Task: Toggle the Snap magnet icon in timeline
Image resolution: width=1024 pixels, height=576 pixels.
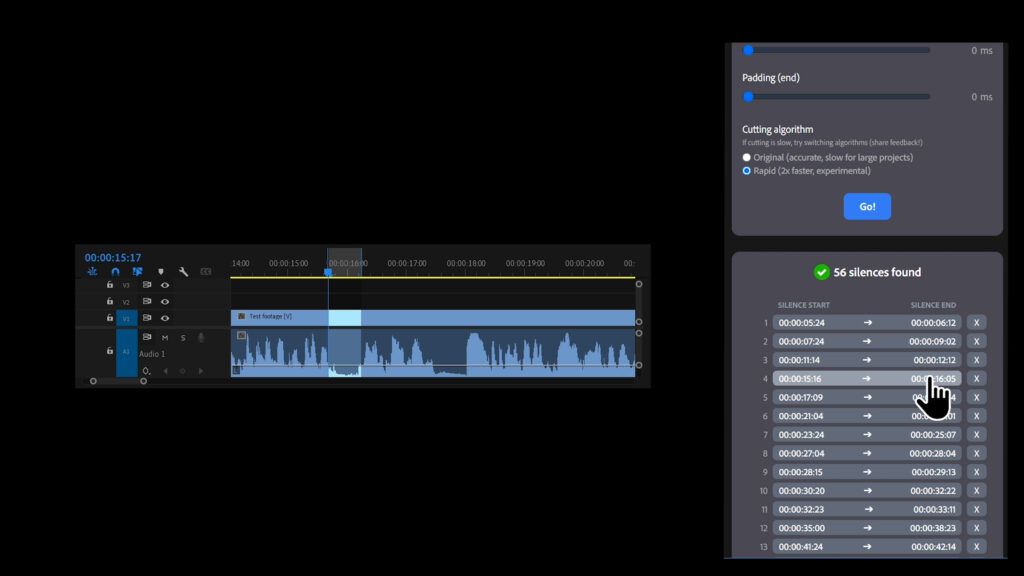Action: coord(115,271)
